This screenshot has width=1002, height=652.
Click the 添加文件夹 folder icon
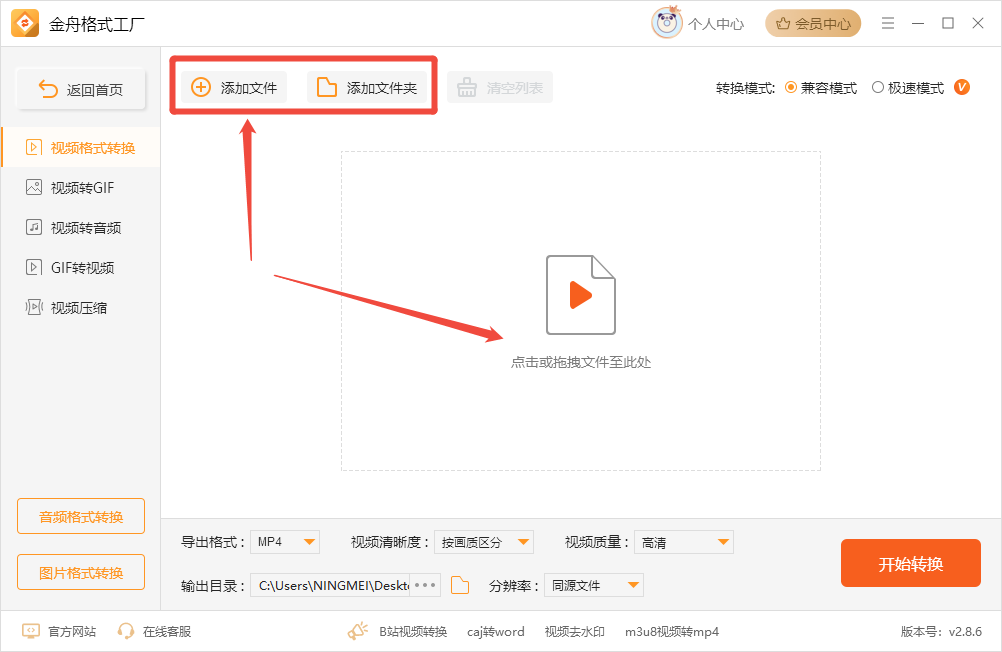coord(327,88)
